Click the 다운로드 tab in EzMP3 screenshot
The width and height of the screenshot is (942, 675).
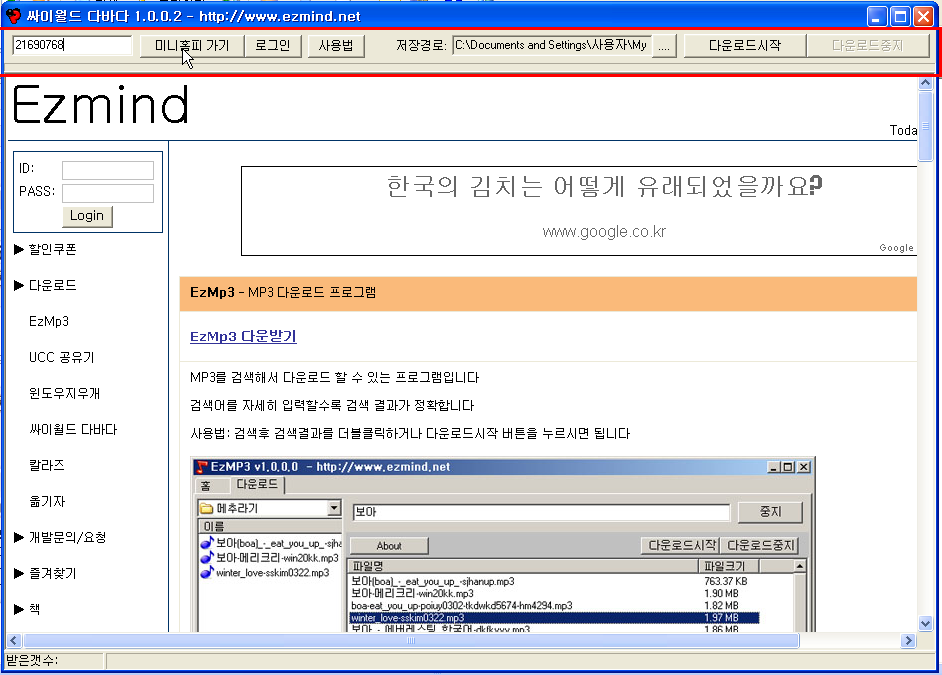point(257,484)
